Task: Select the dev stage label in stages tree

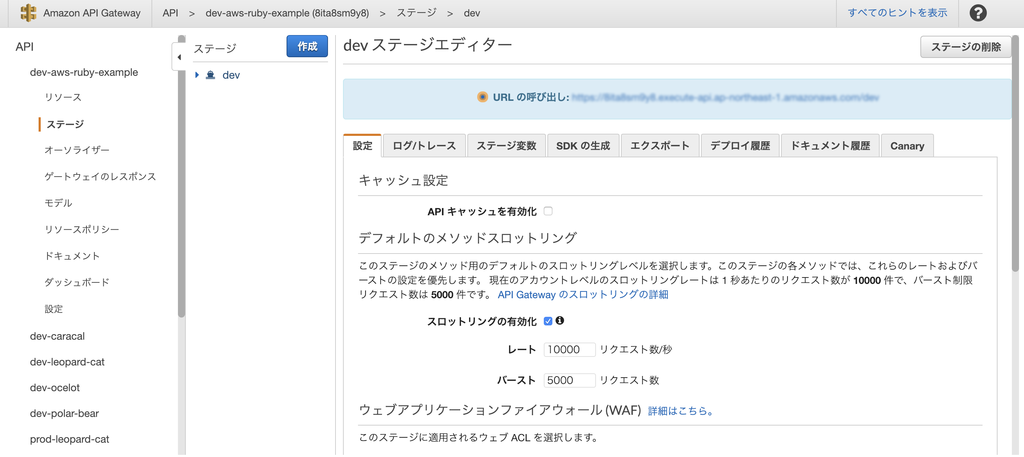Action: click(x=231, y=75)
